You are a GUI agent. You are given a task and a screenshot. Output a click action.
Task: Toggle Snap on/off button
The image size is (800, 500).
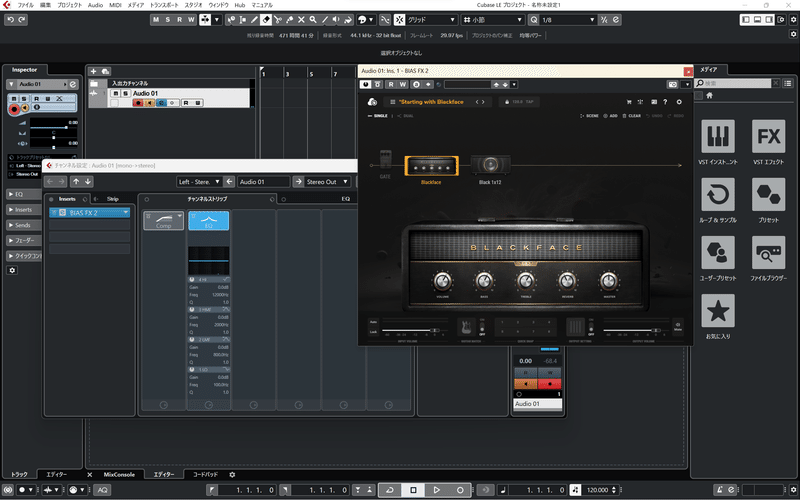(399, 20)
